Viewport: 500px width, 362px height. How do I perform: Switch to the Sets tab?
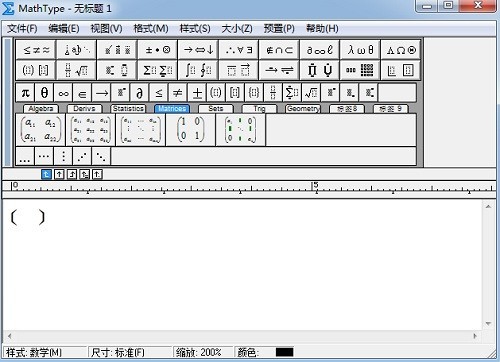(x=216, y=109)
